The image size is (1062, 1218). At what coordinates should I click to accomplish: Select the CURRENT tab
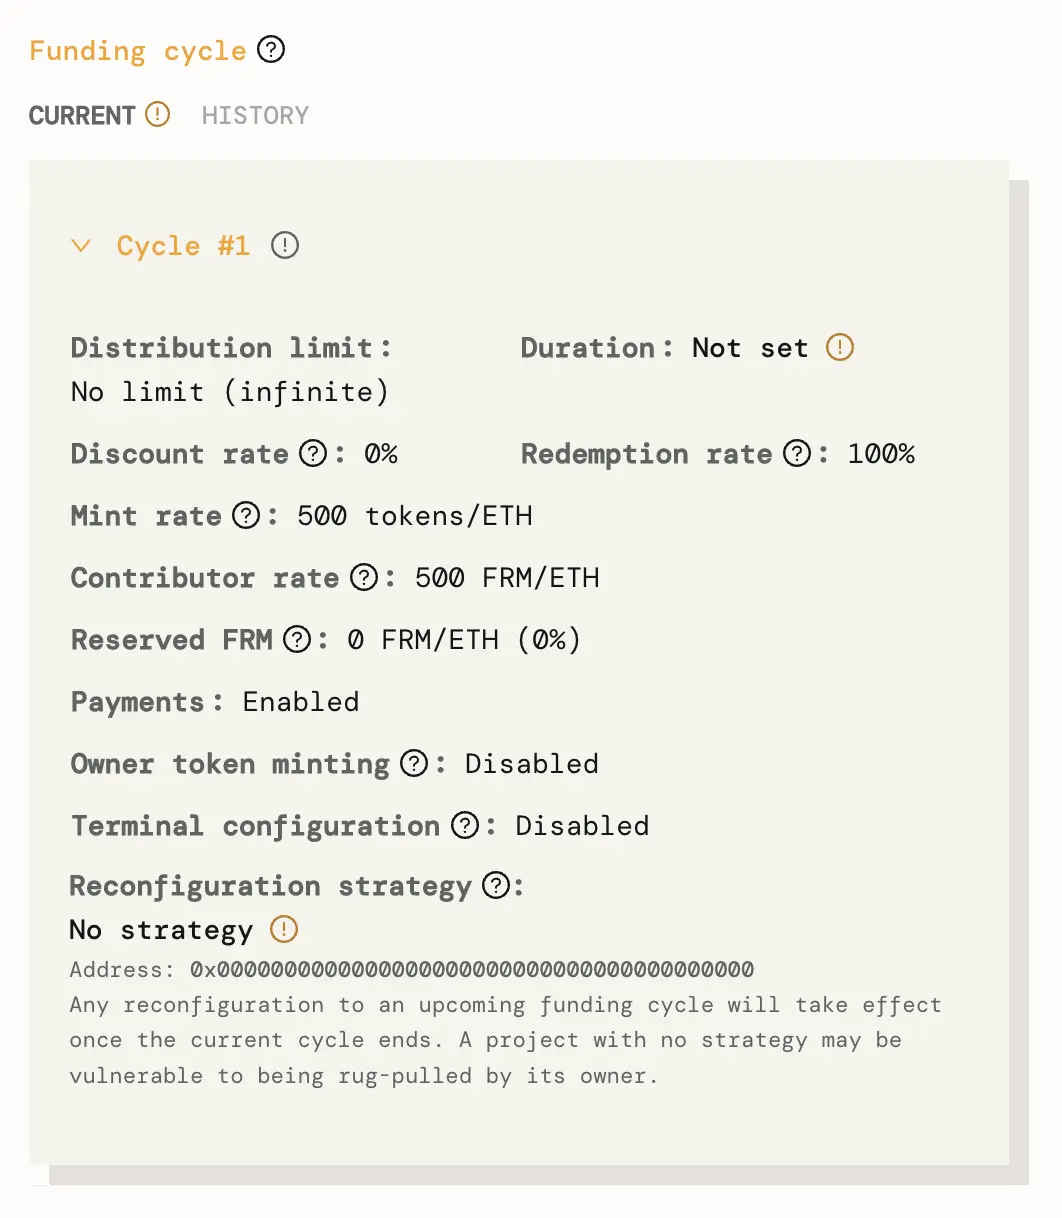[81, 115]
